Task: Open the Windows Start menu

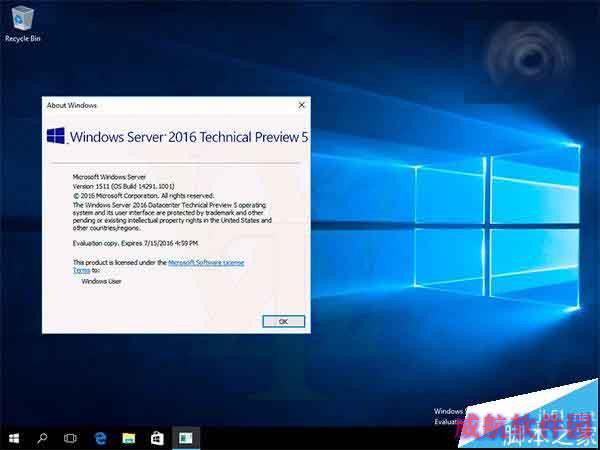Action: point(14,438)
